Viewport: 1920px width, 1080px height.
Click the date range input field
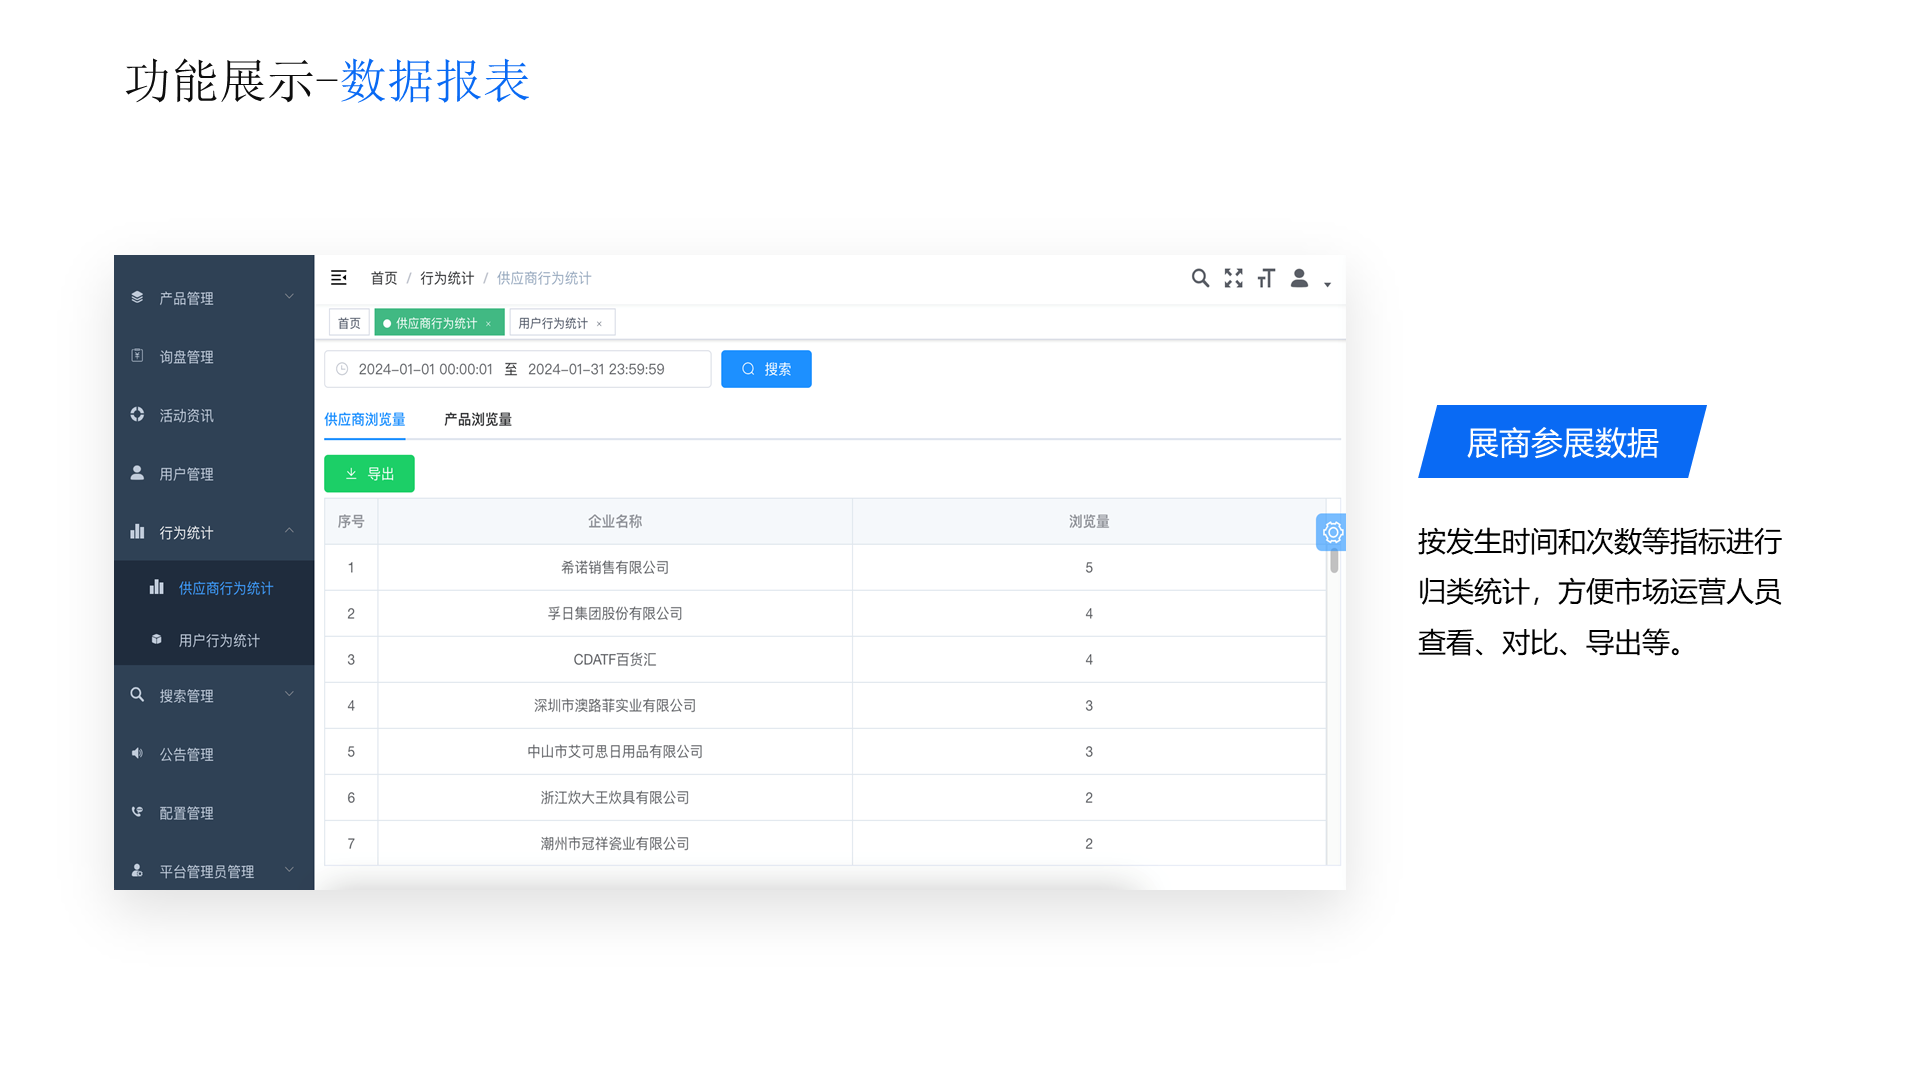pos(517,368)
